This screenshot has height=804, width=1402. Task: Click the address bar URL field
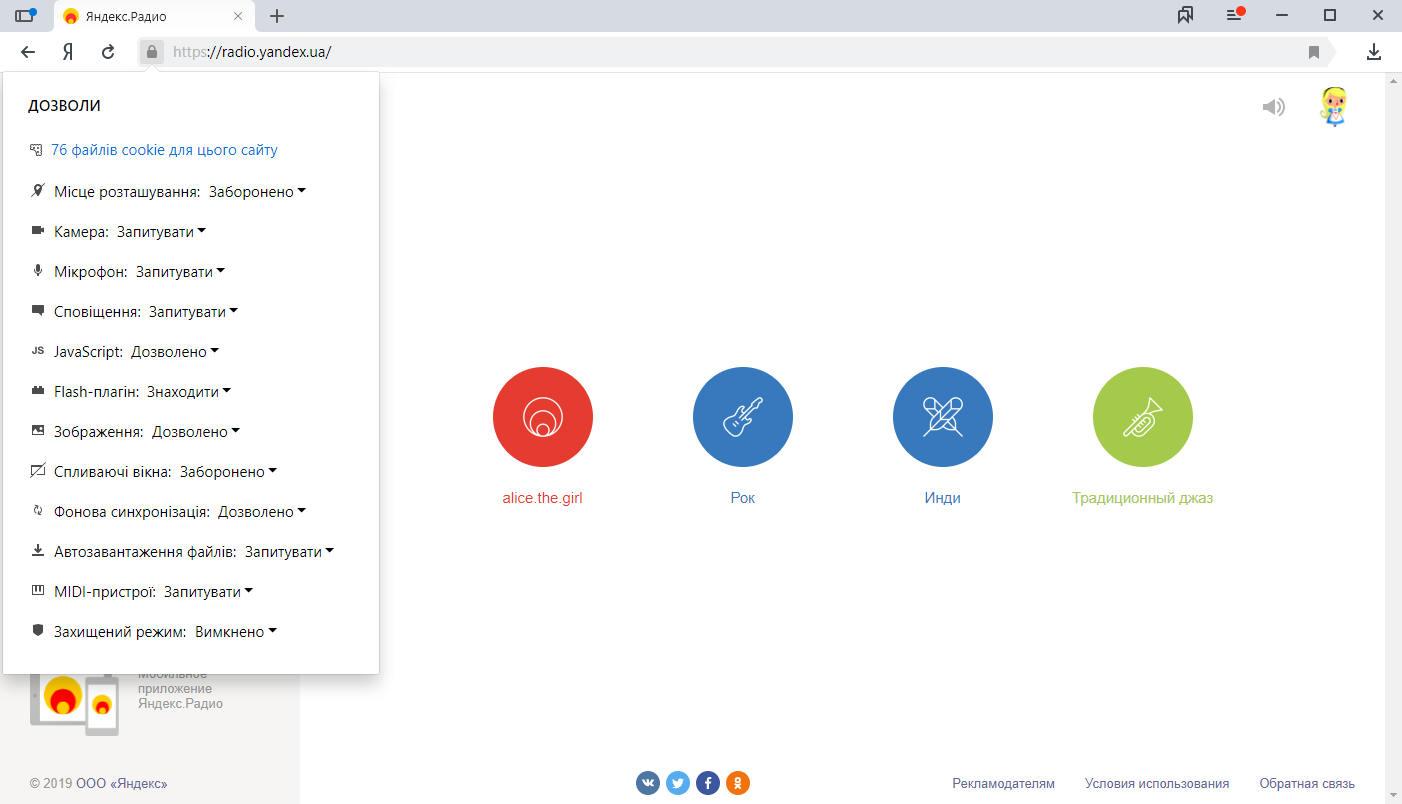pos(735,52)
